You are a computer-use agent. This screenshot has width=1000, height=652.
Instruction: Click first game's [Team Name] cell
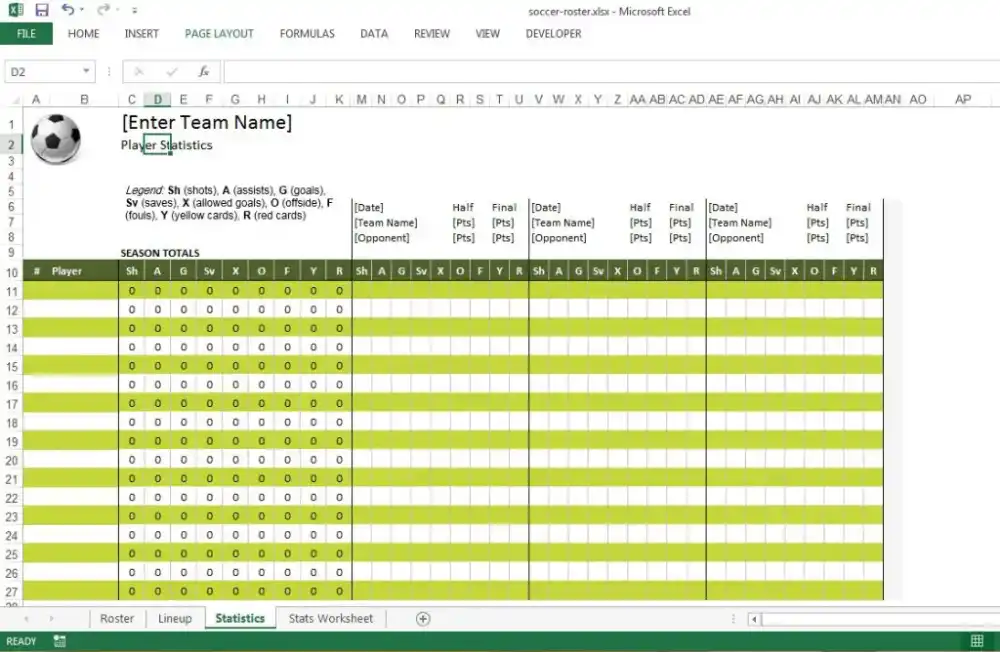click(x=385, y=223)
